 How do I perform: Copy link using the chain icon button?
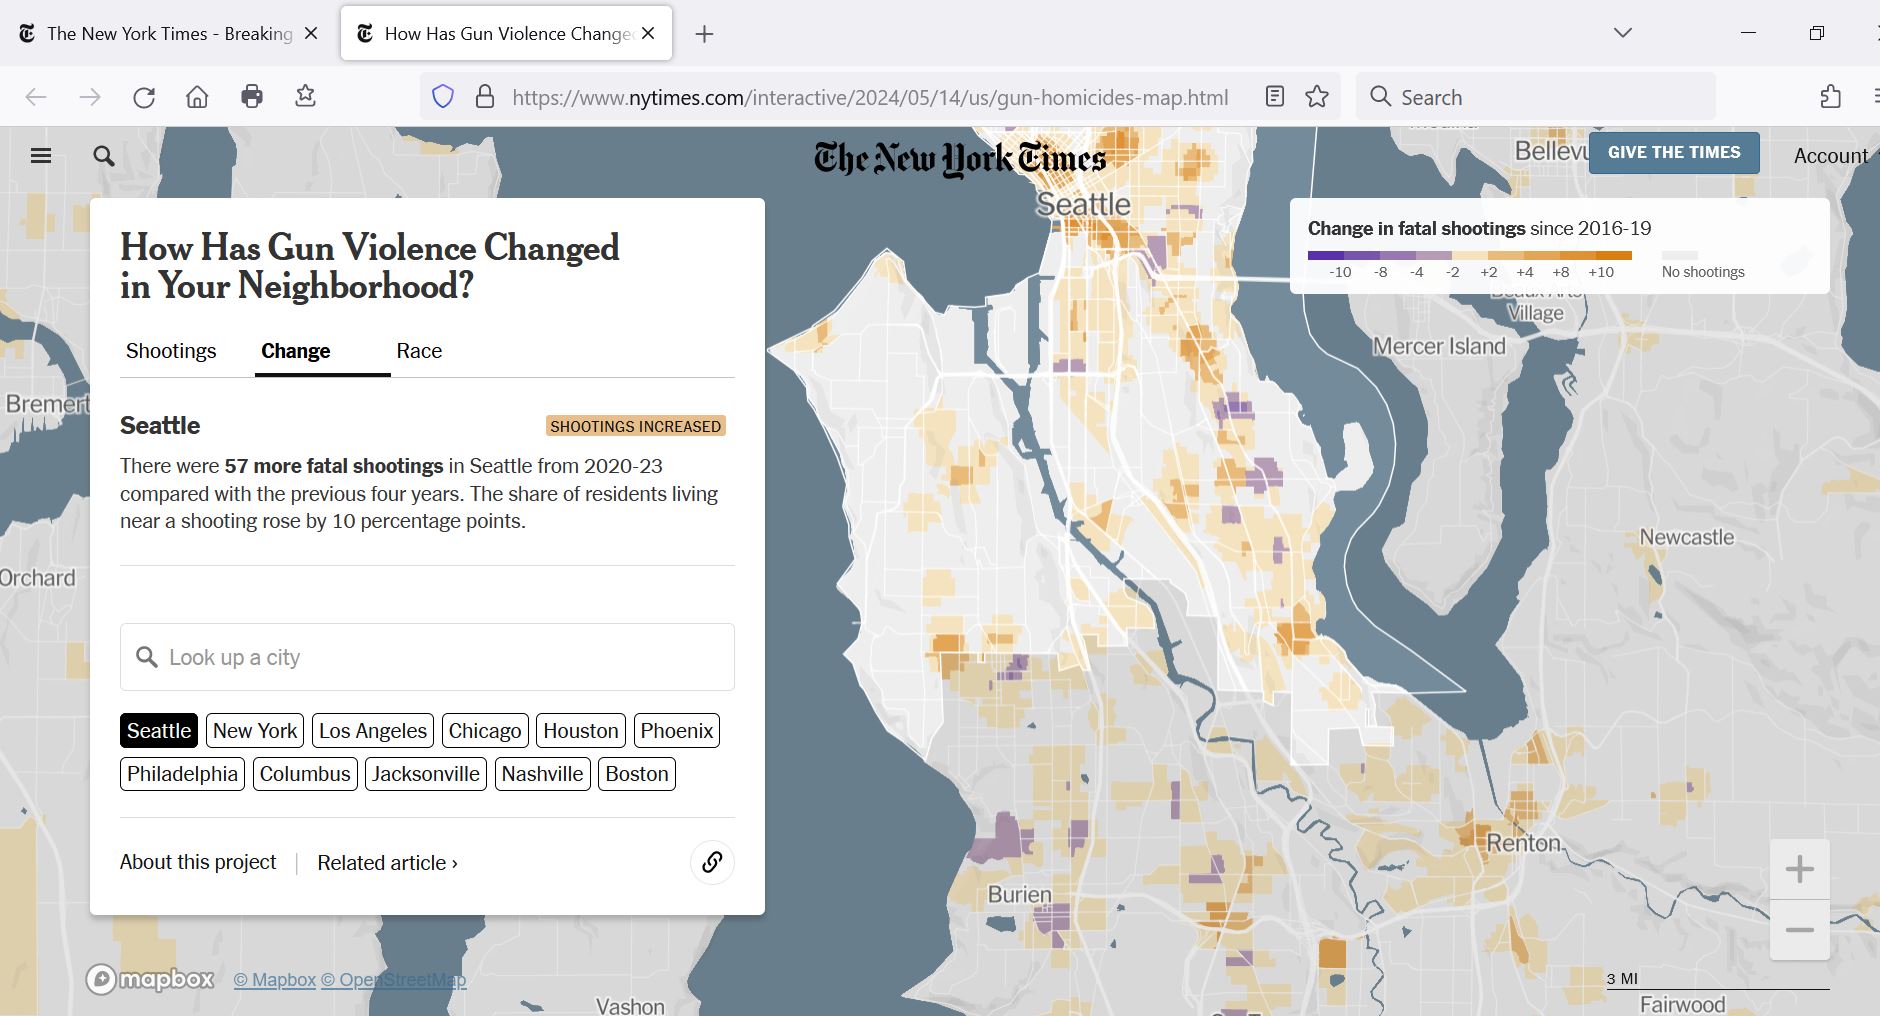click(x=712, y=862)
